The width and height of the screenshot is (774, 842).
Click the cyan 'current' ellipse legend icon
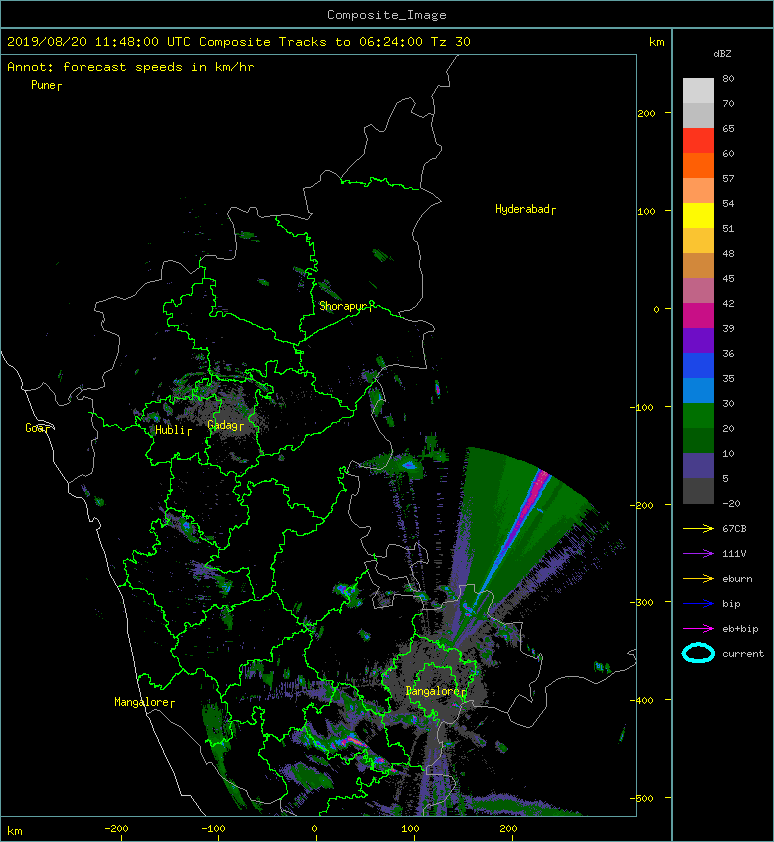coord(698,653)
